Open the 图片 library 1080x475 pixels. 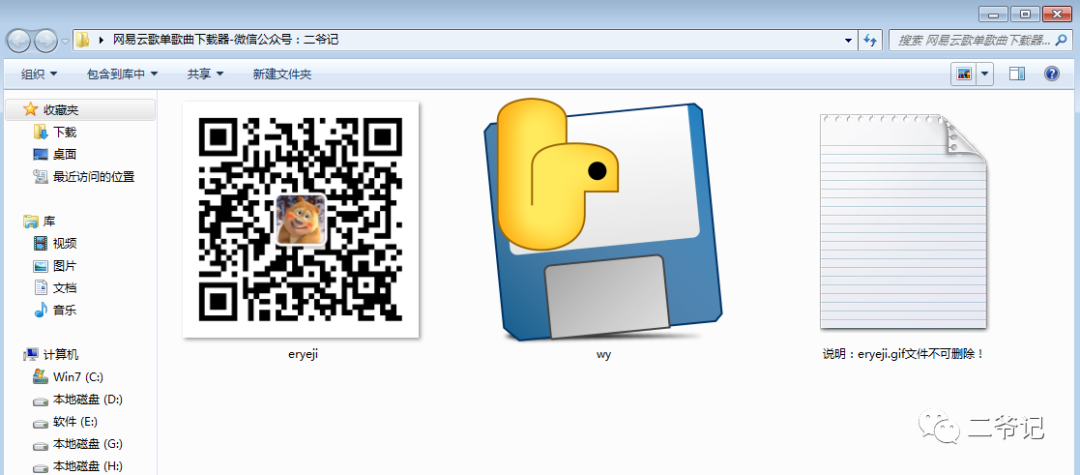[x=65, y=266]
